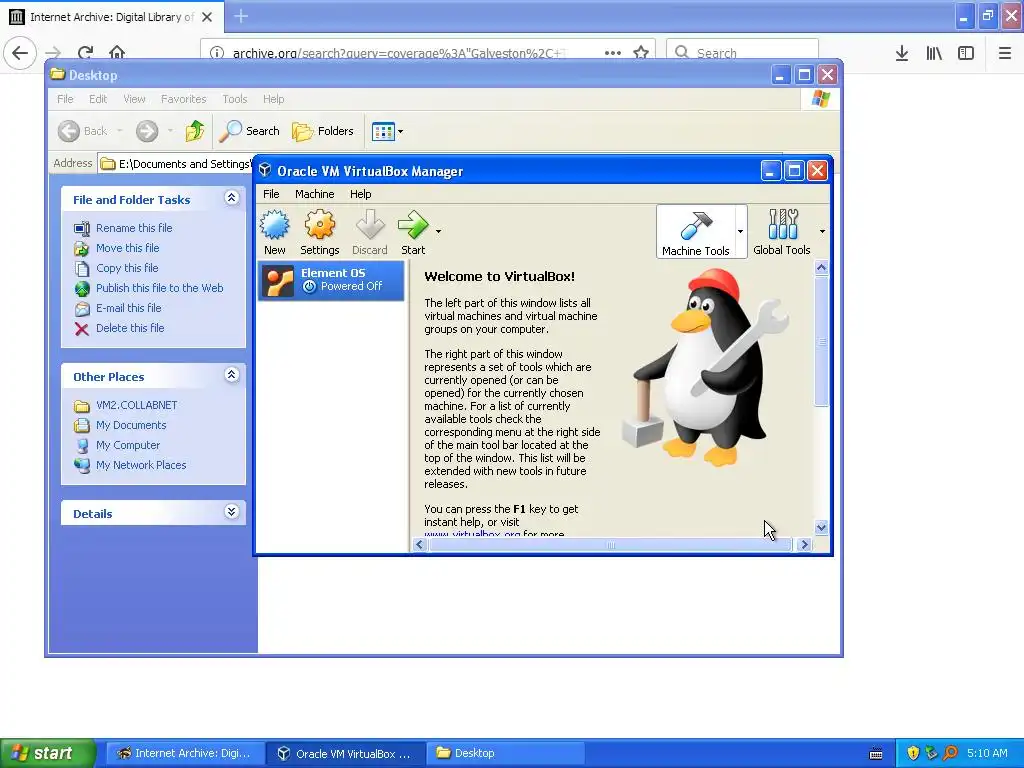Open VirtualBox machine Settings gear

click(x=319, y=232)
